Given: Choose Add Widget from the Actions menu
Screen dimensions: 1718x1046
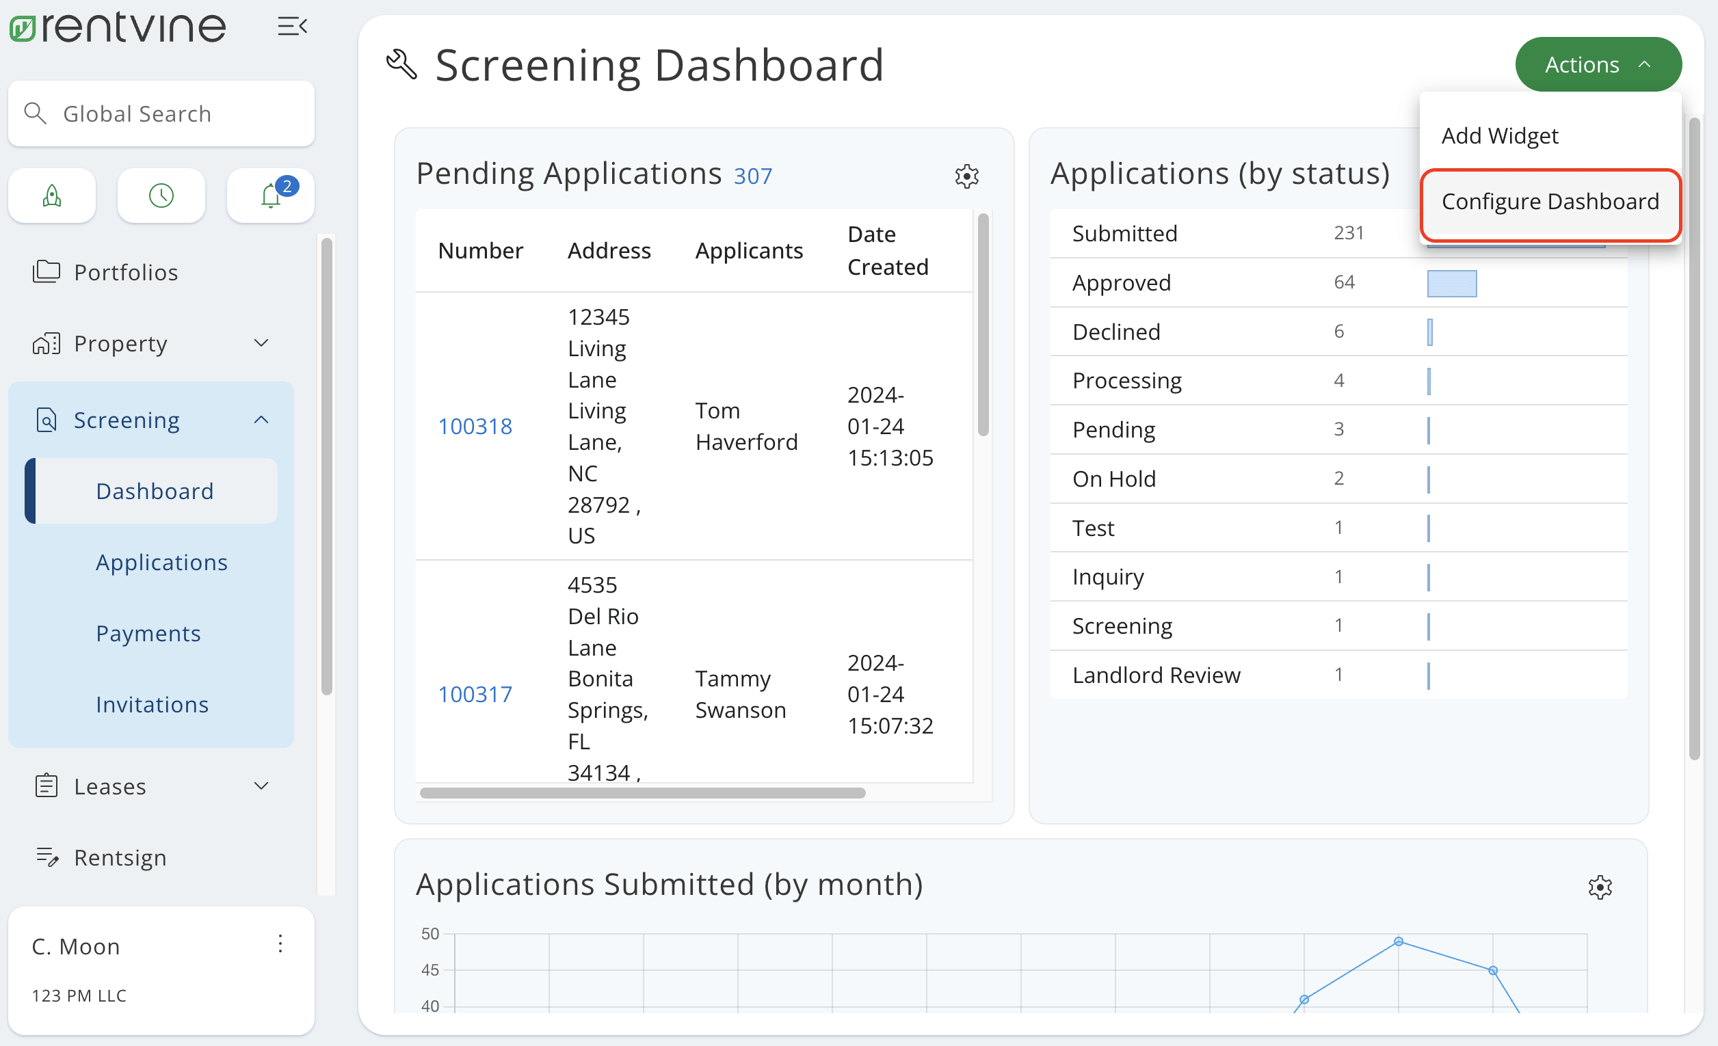Looking at the screenshot, I should pyautogui.click(x=1500, y=135).
